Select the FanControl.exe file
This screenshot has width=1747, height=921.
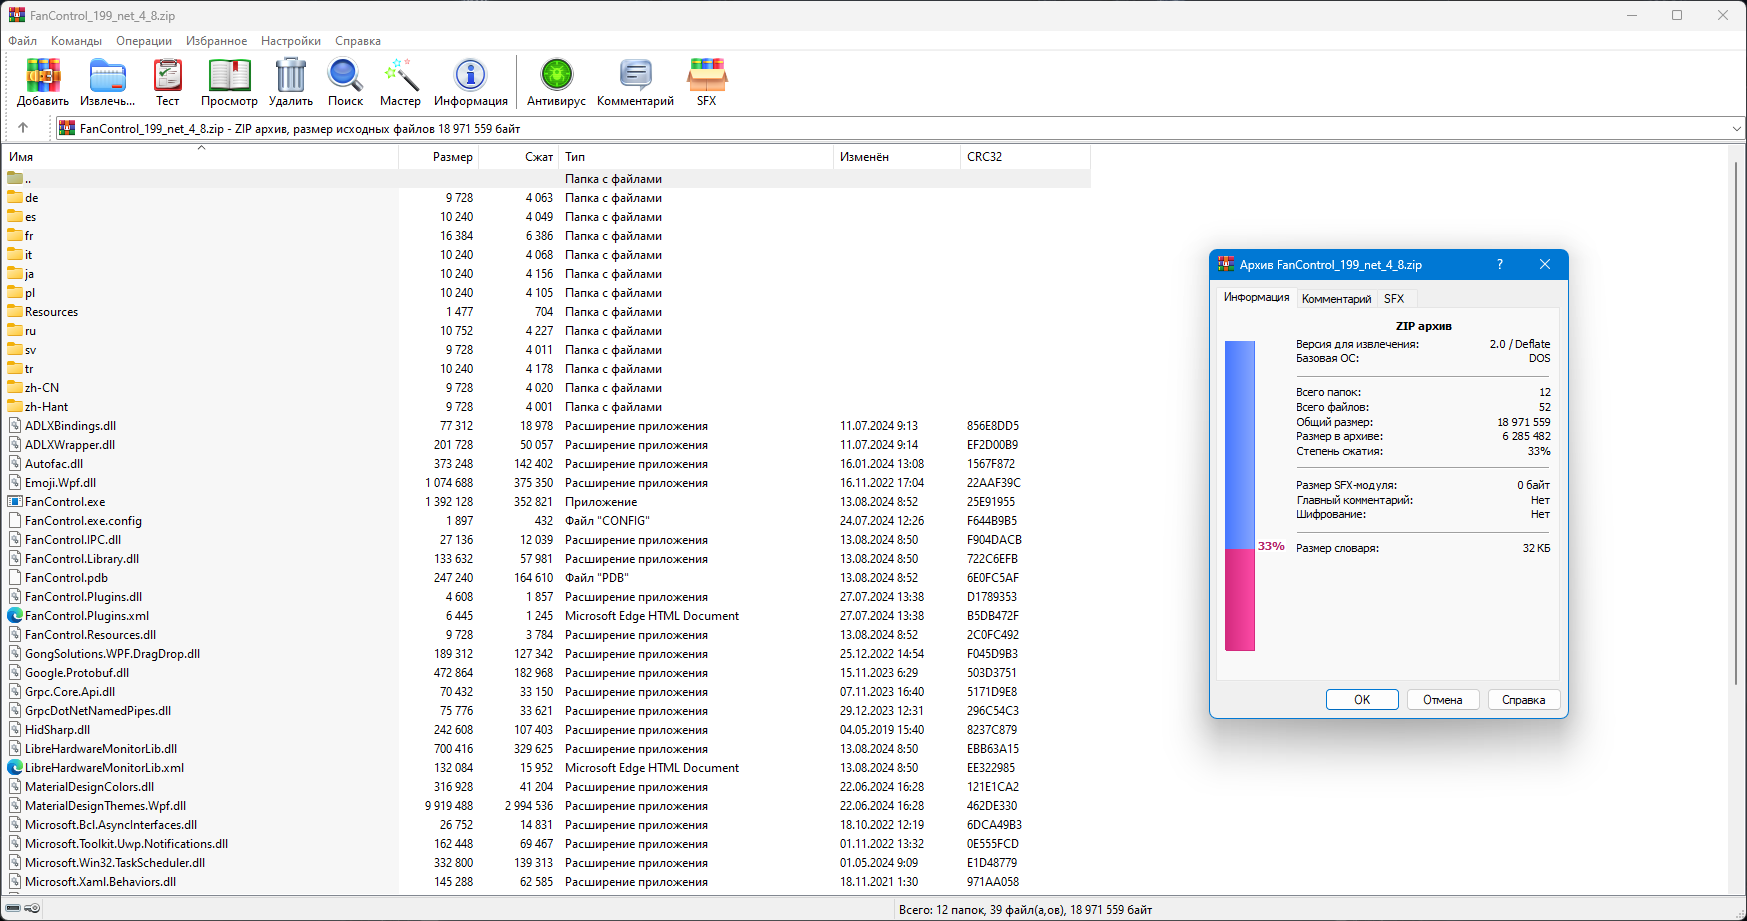click(65, 502)
